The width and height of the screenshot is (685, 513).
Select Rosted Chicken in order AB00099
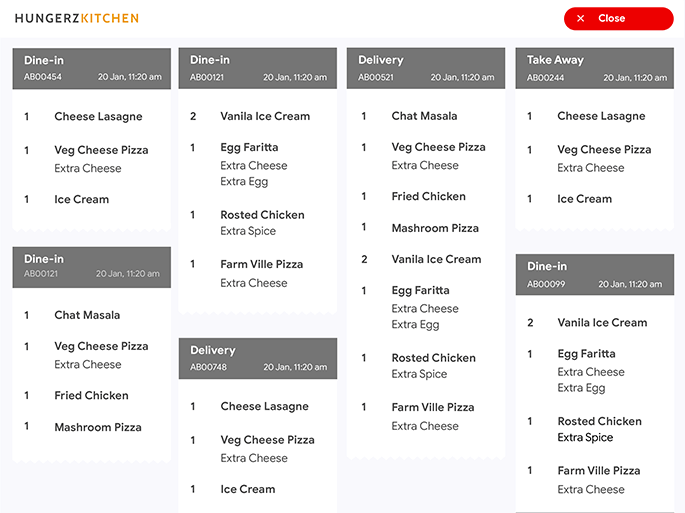coord(599,421)
